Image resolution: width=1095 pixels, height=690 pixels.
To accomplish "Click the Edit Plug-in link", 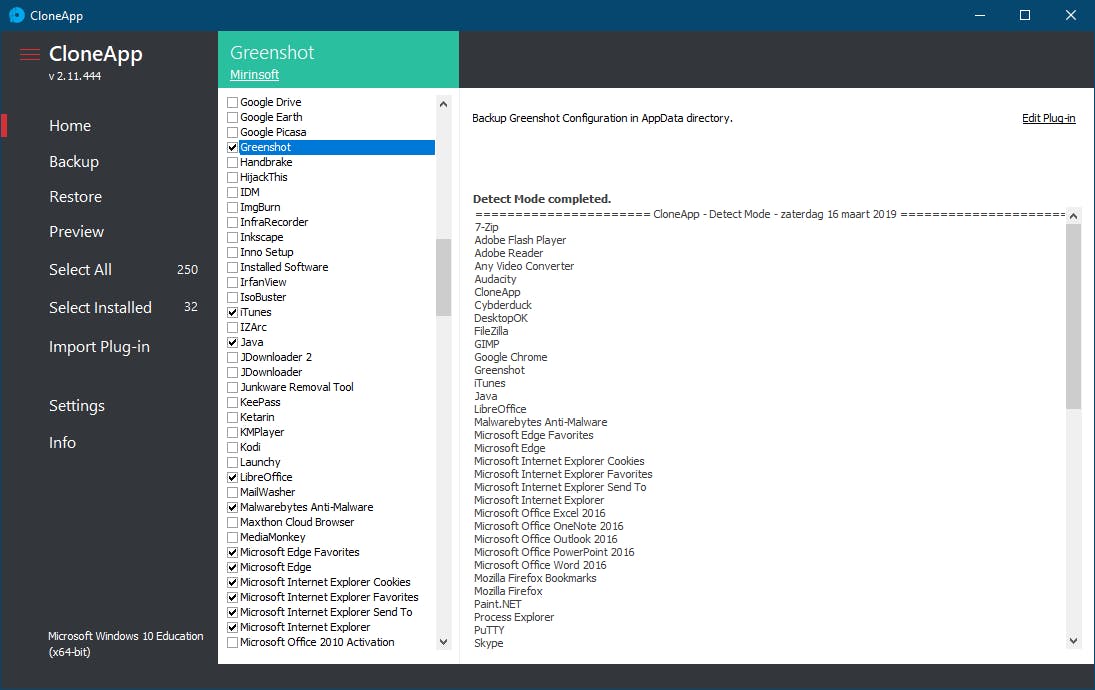I will (1048, 118).
